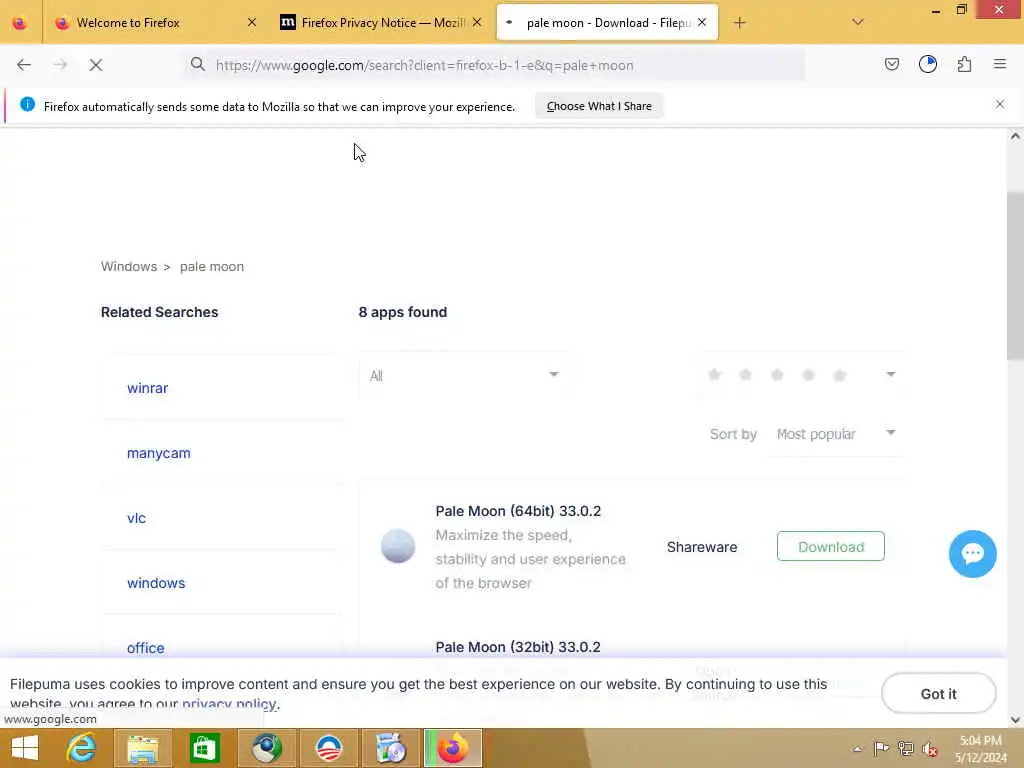Close the Welcome to Firefox tab

(x=252, y=22)
